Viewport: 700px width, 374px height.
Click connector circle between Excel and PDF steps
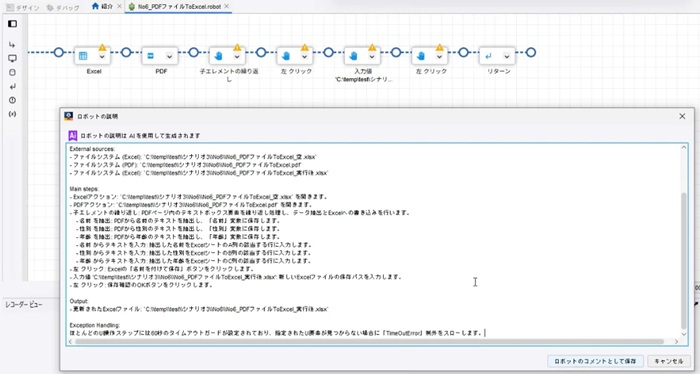point(126,53)
